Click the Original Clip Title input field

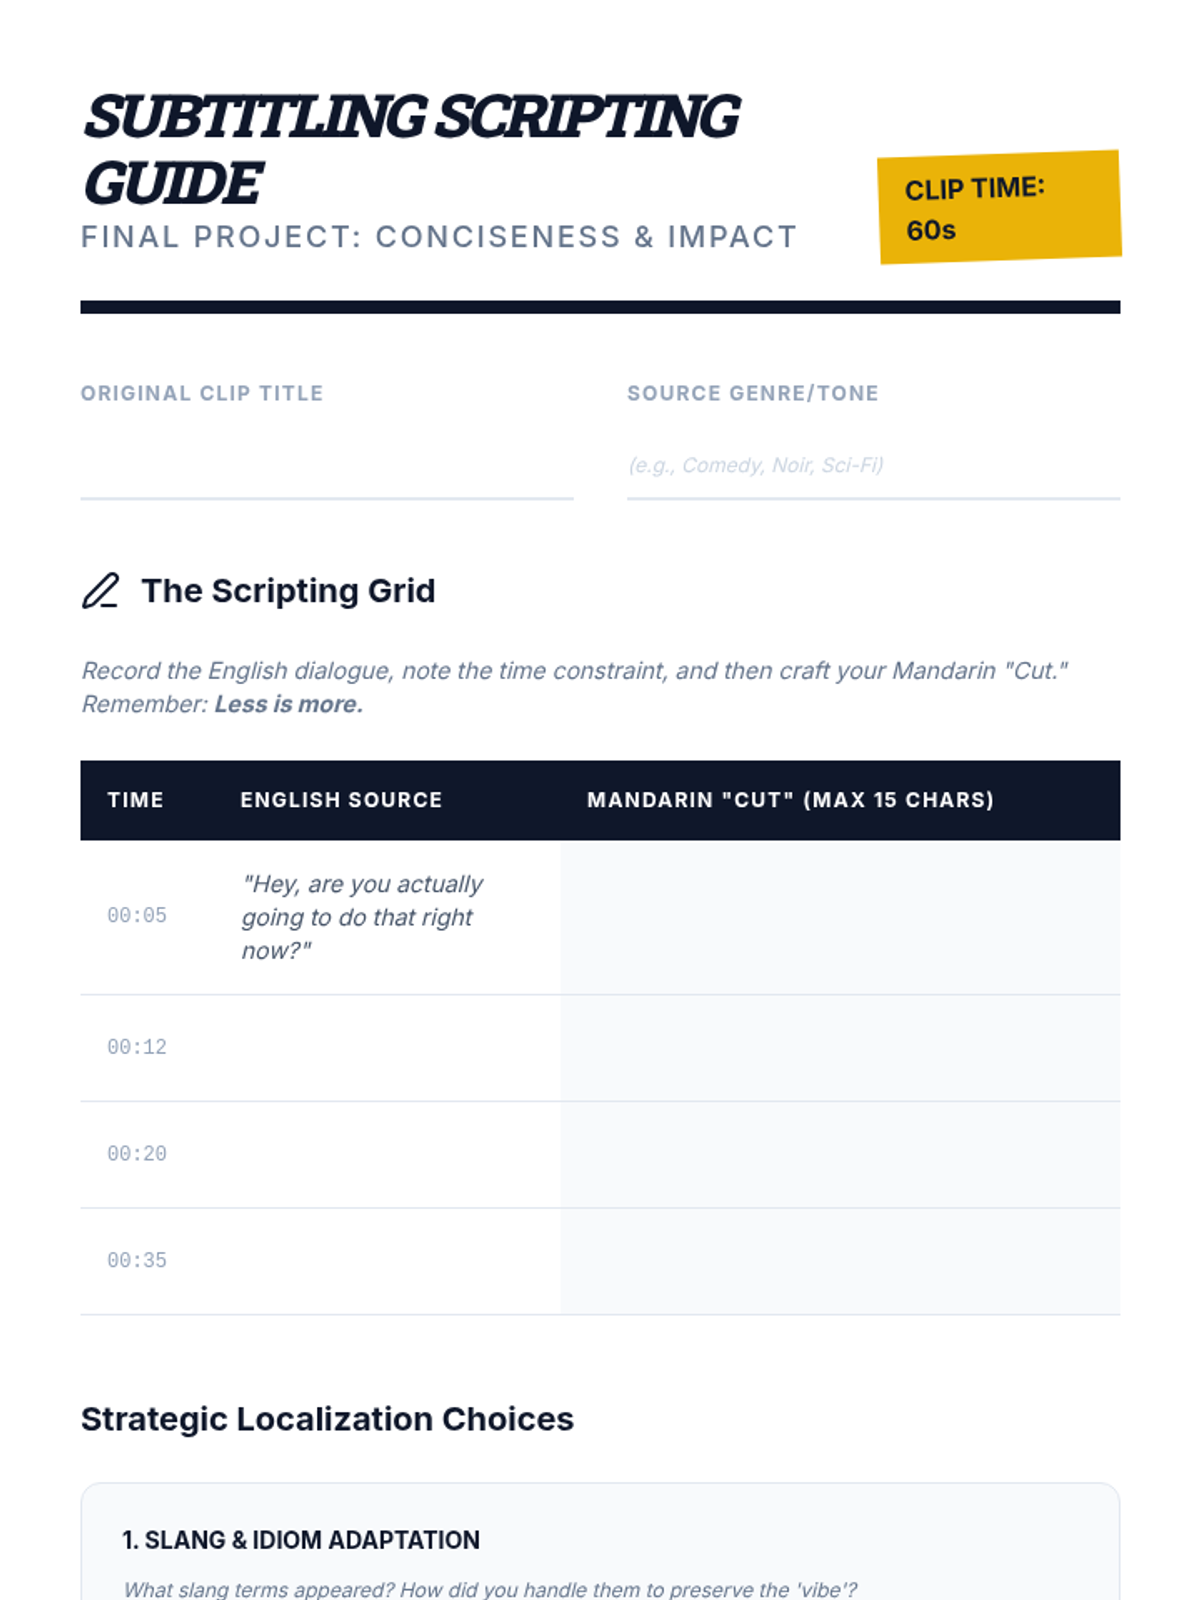[326, 466]
